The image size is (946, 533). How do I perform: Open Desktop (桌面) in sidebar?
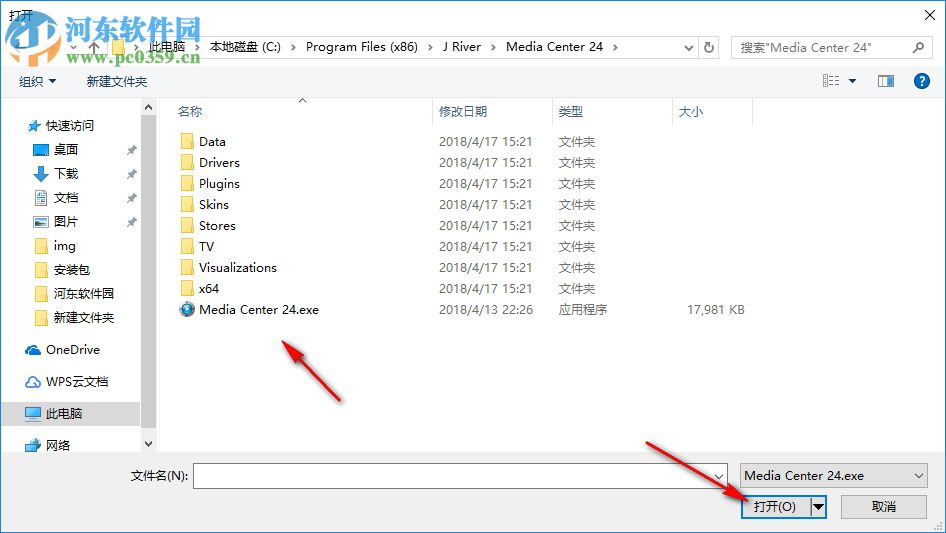click(x=66, y=149)
